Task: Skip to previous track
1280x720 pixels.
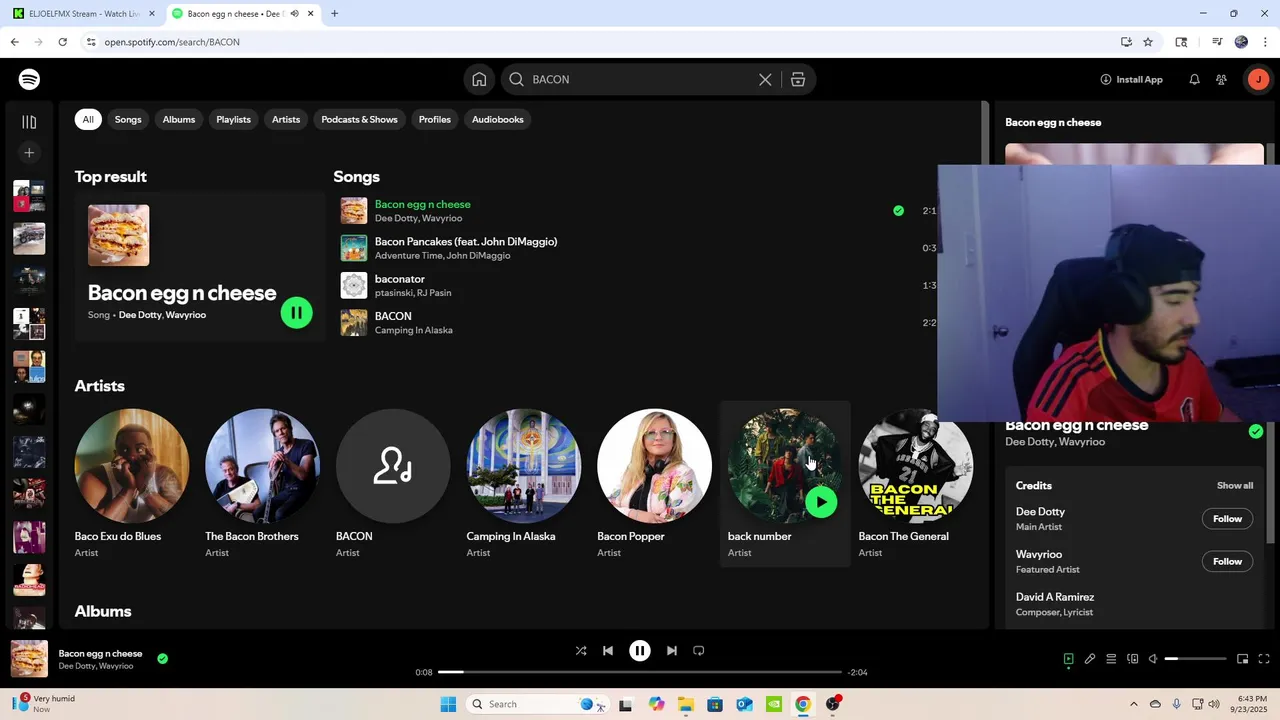Action: click(607, 650)
